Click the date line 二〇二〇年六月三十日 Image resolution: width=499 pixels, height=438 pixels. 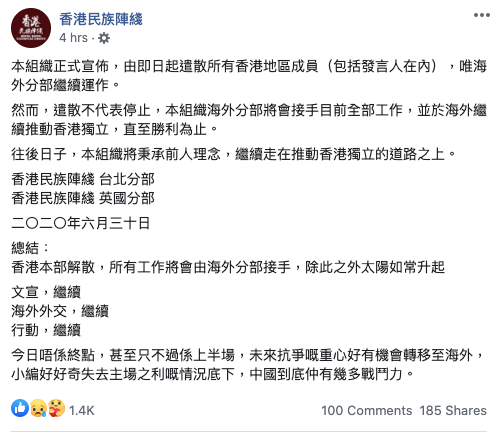point(80,223)
